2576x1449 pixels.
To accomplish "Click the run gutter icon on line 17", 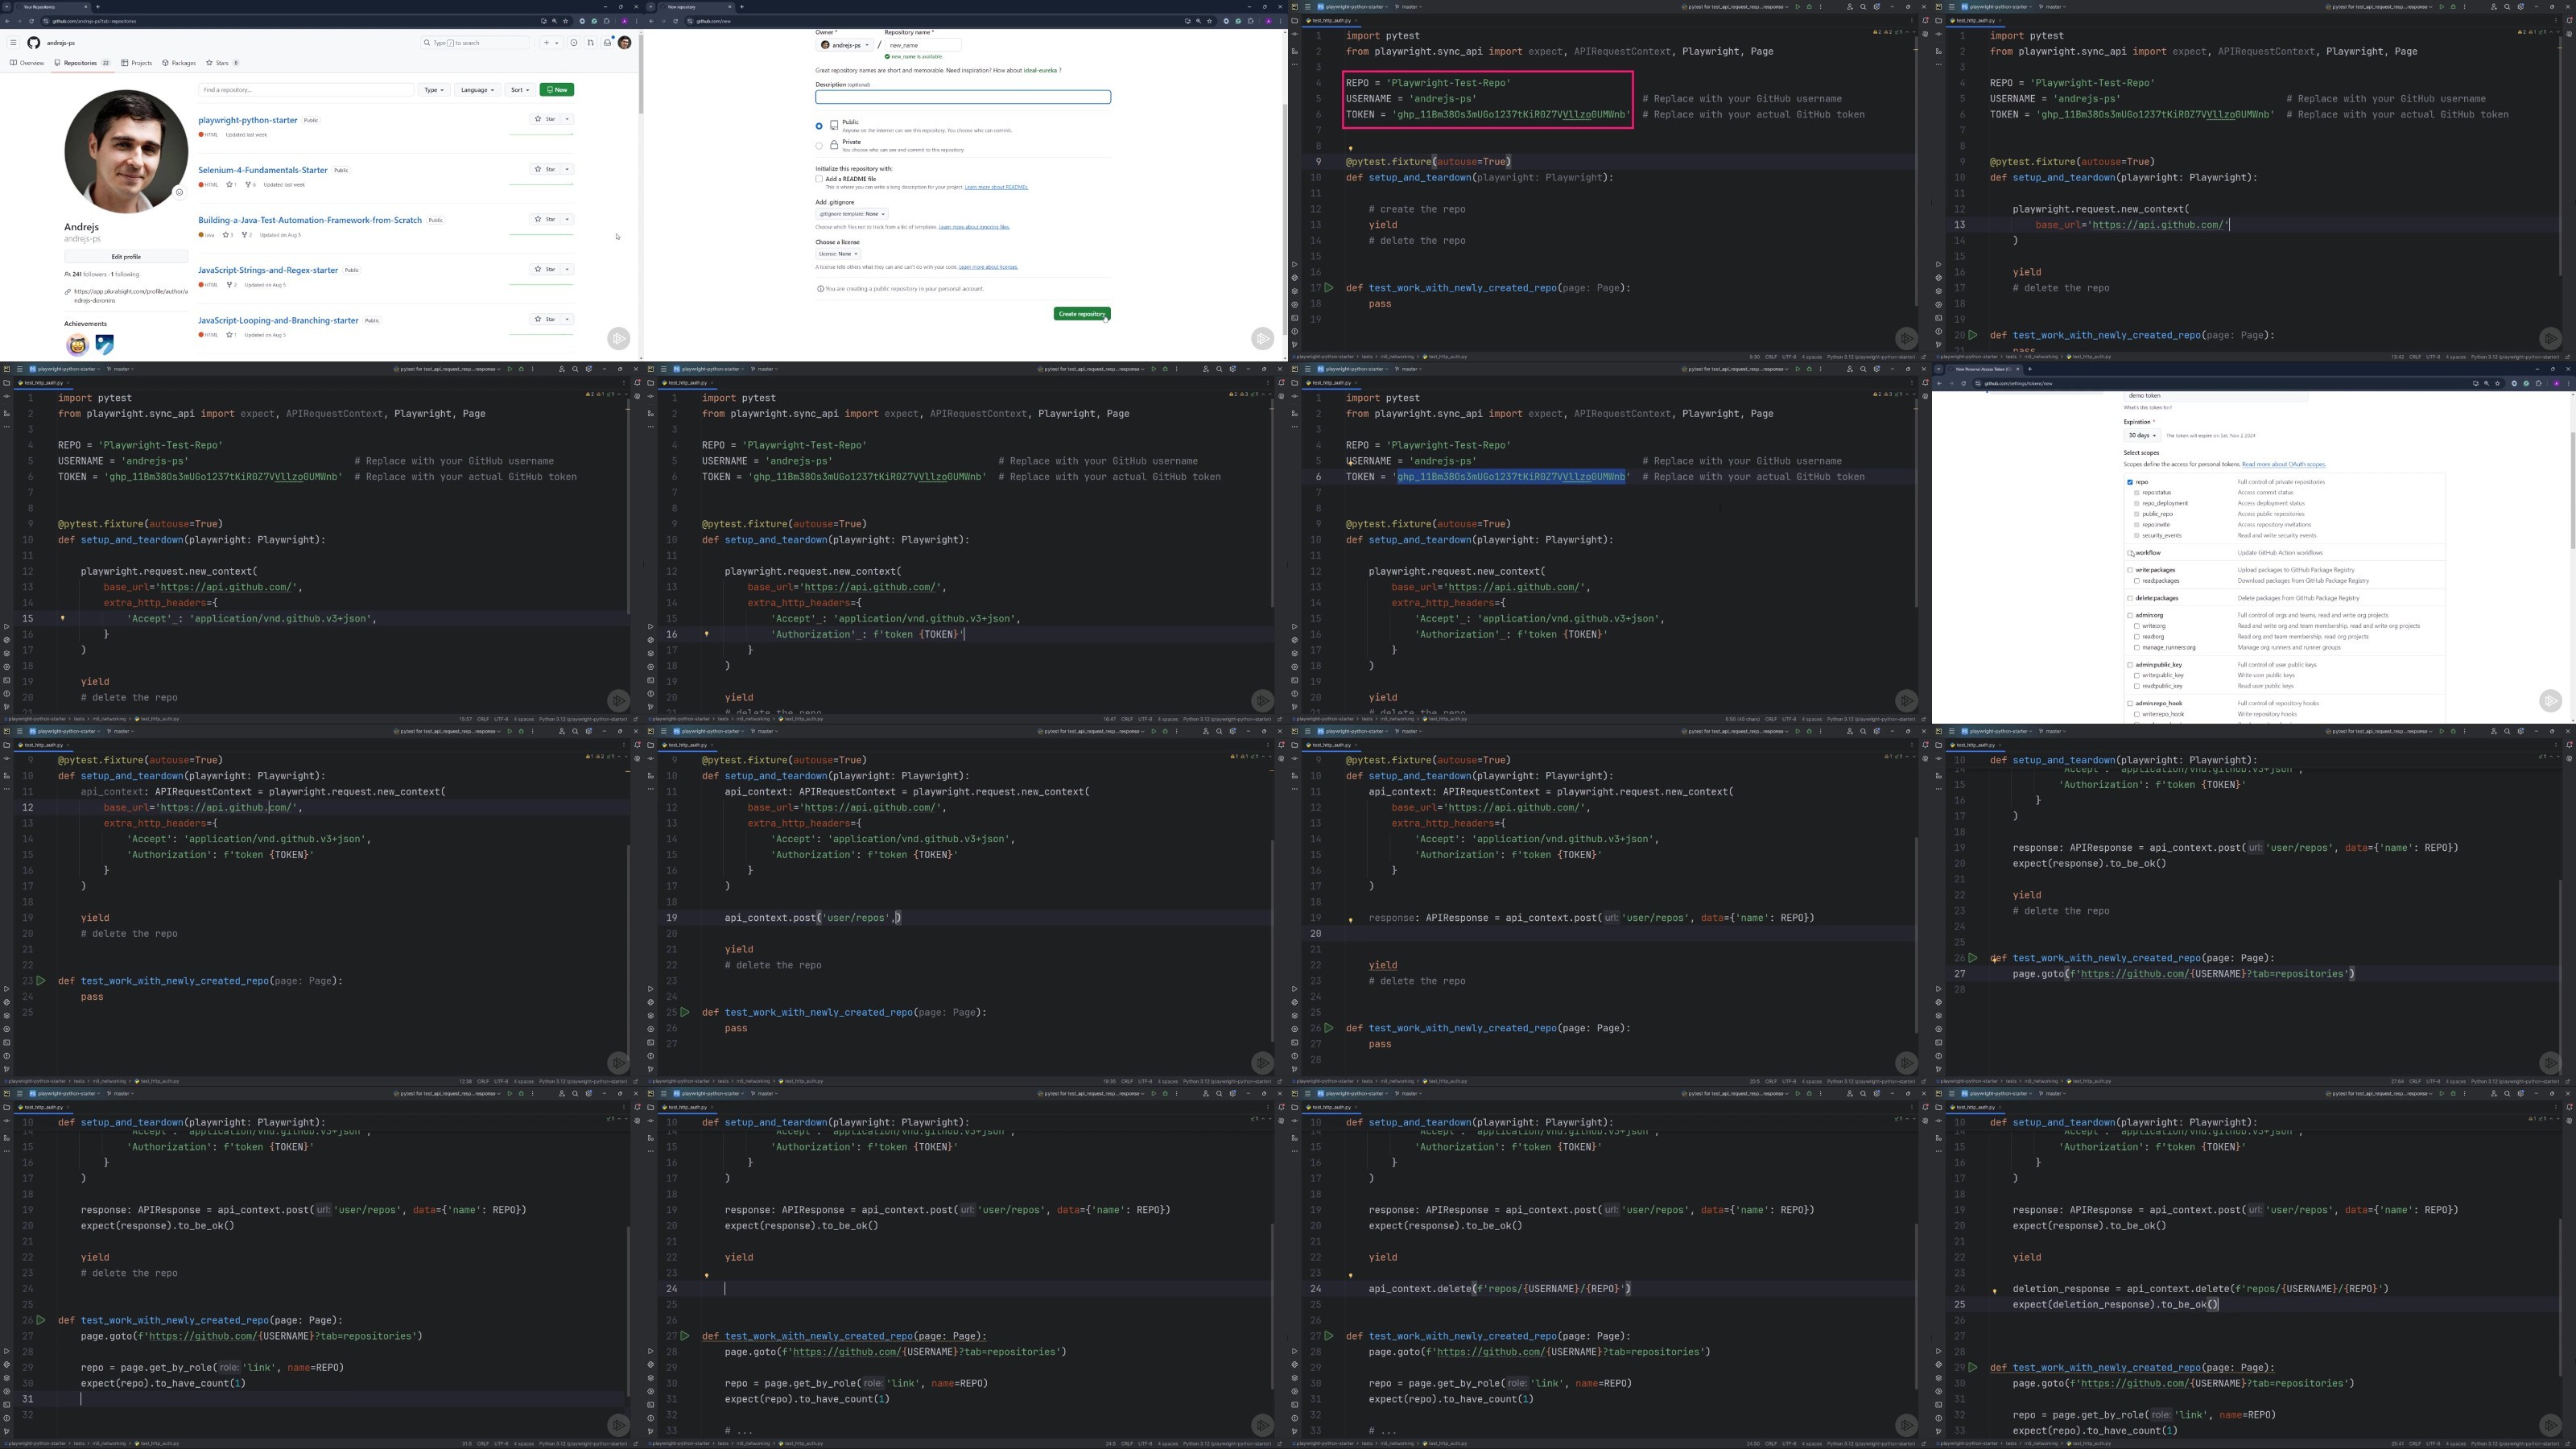I will tap(1328, 288).
